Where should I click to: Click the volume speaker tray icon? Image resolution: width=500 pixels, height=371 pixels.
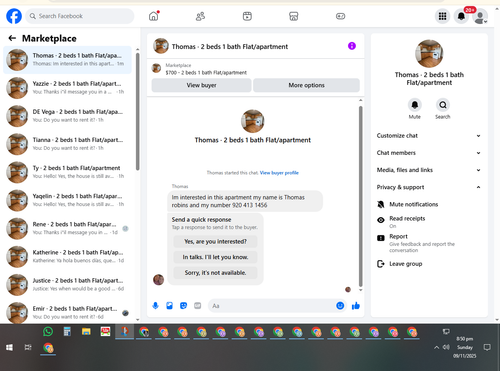(446, 347)
